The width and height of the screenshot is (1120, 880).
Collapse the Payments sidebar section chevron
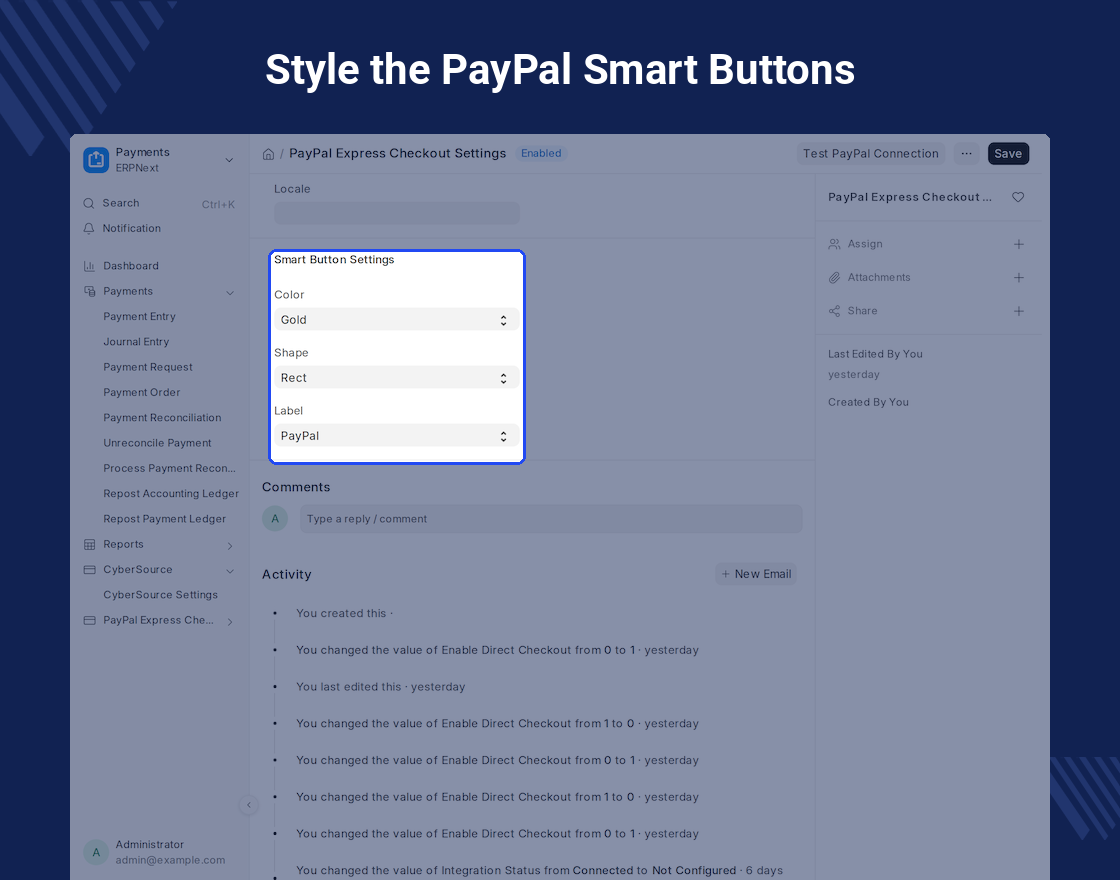pos(230,292)
